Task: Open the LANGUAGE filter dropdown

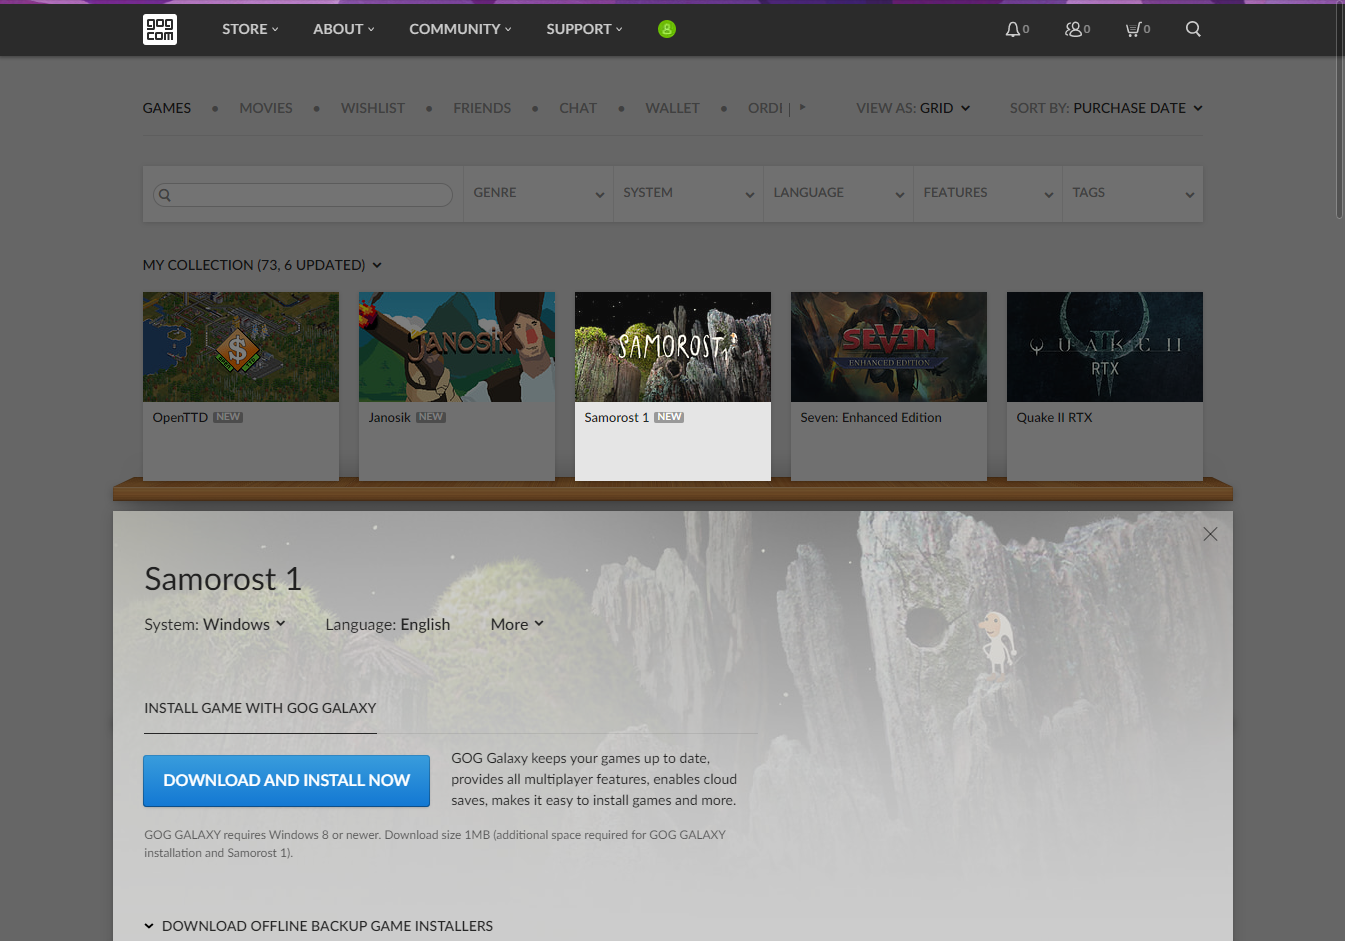Action: (838, 193)
